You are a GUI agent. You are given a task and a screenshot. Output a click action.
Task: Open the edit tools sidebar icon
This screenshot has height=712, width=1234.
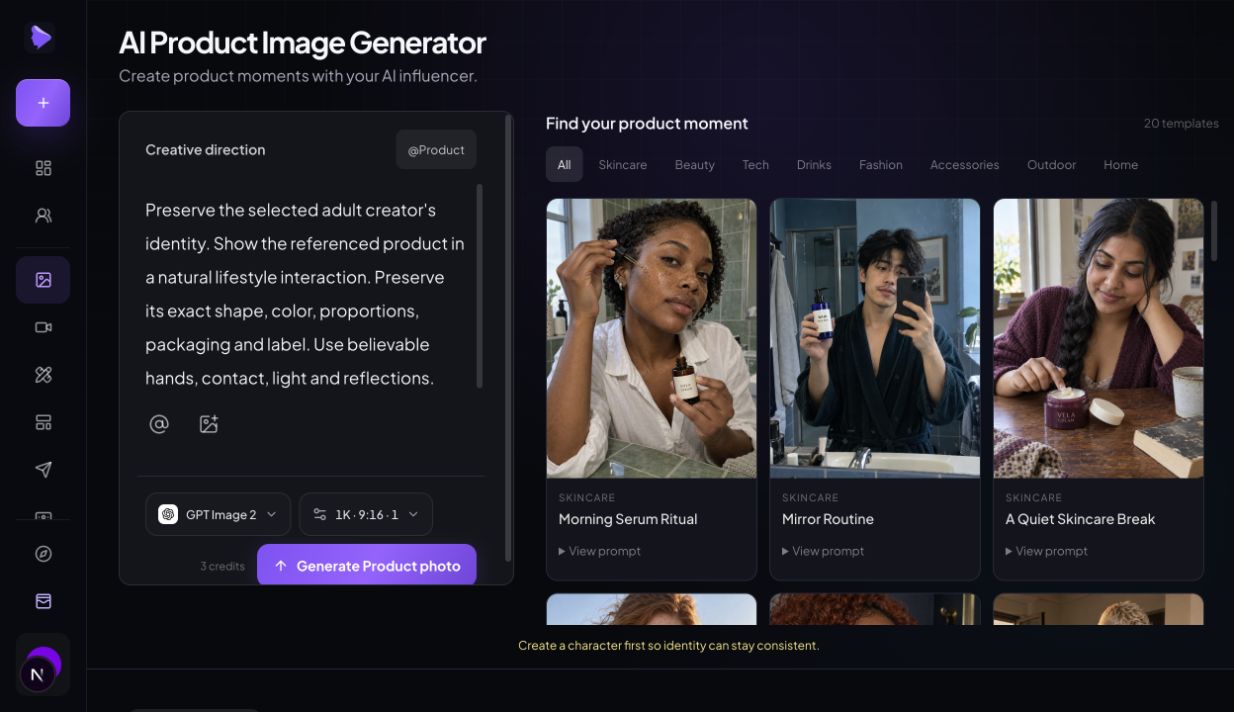coord(43,375)
